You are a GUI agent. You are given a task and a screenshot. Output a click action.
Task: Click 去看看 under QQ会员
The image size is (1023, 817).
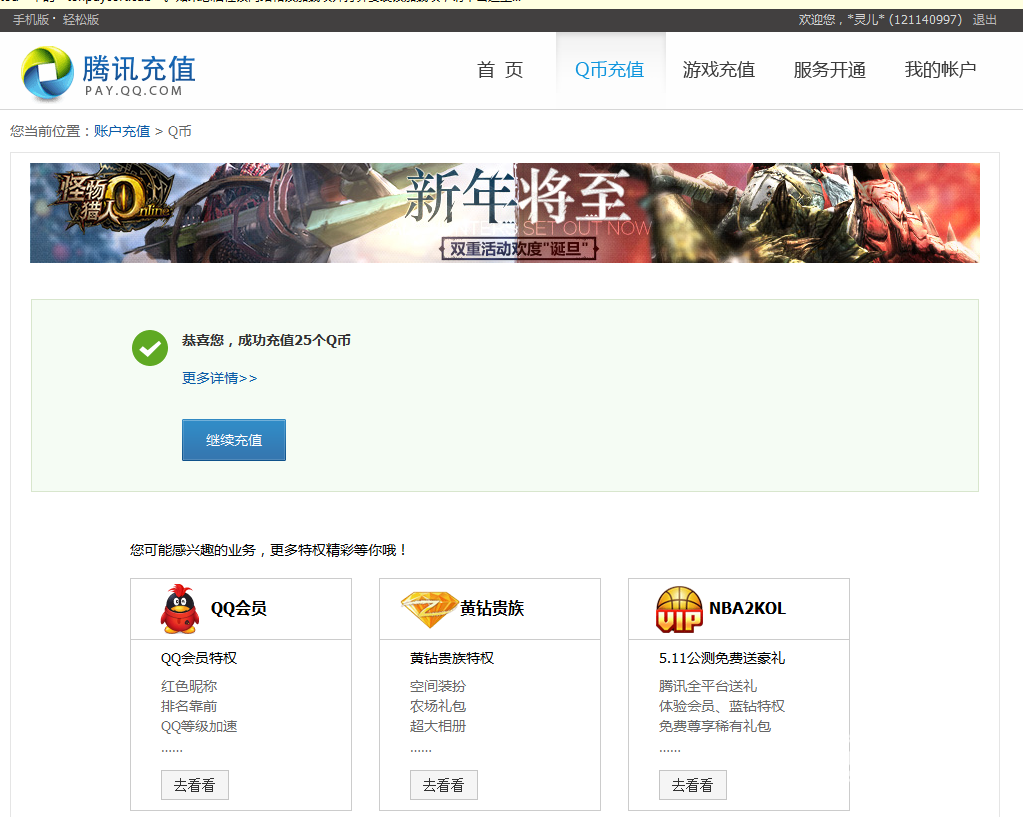[x=194, y=785]
